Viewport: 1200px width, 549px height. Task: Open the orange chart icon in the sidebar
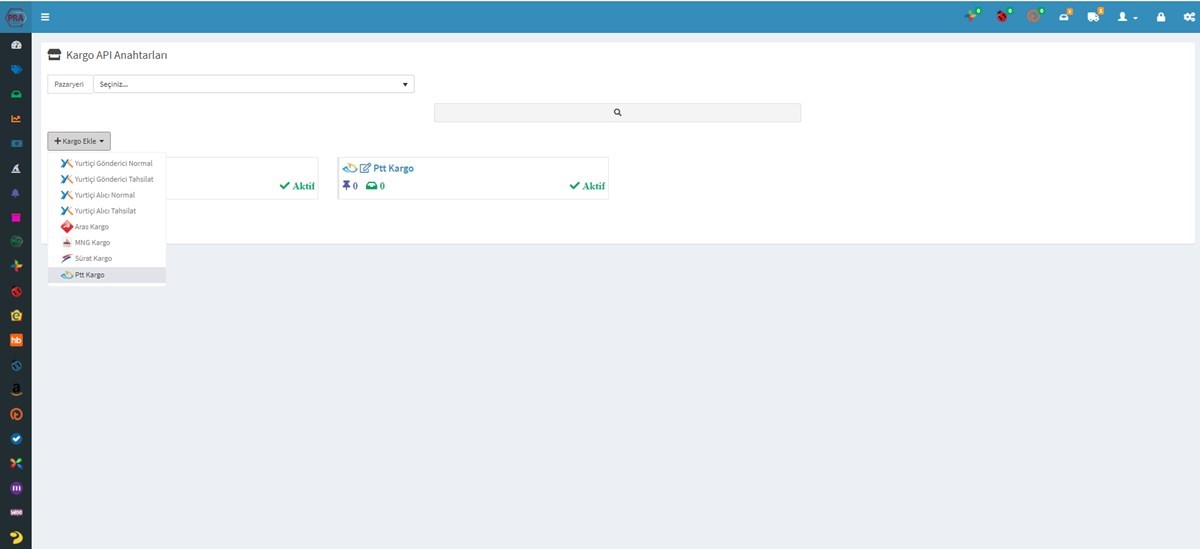pos(16,119)
